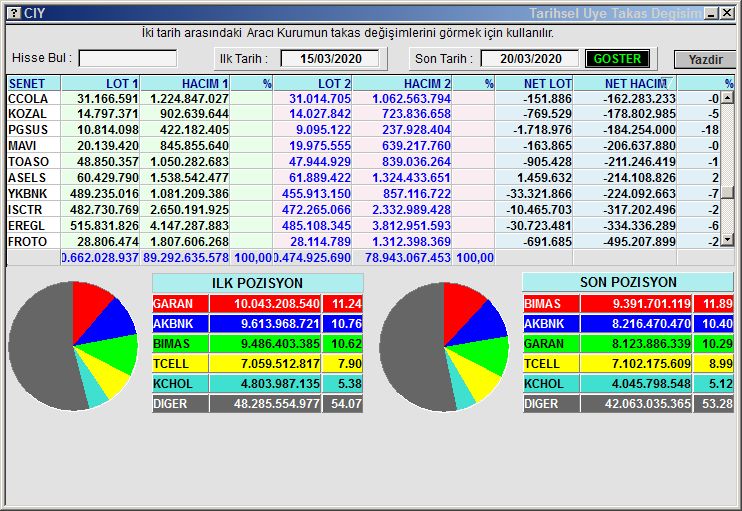This screenshot has height=511, width=742.
Task: Select the Ilk Tarih date field
Action: pos(328,59)
